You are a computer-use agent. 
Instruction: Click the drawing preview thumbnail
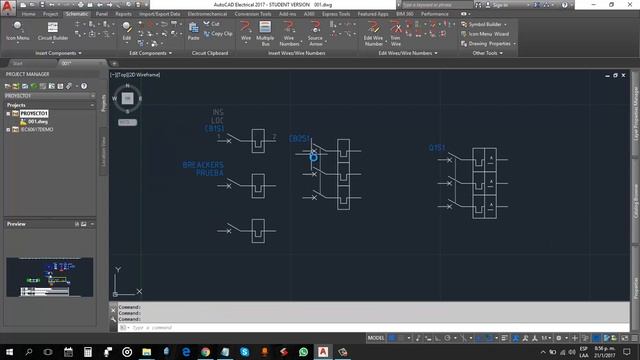(x=50, y=277)
